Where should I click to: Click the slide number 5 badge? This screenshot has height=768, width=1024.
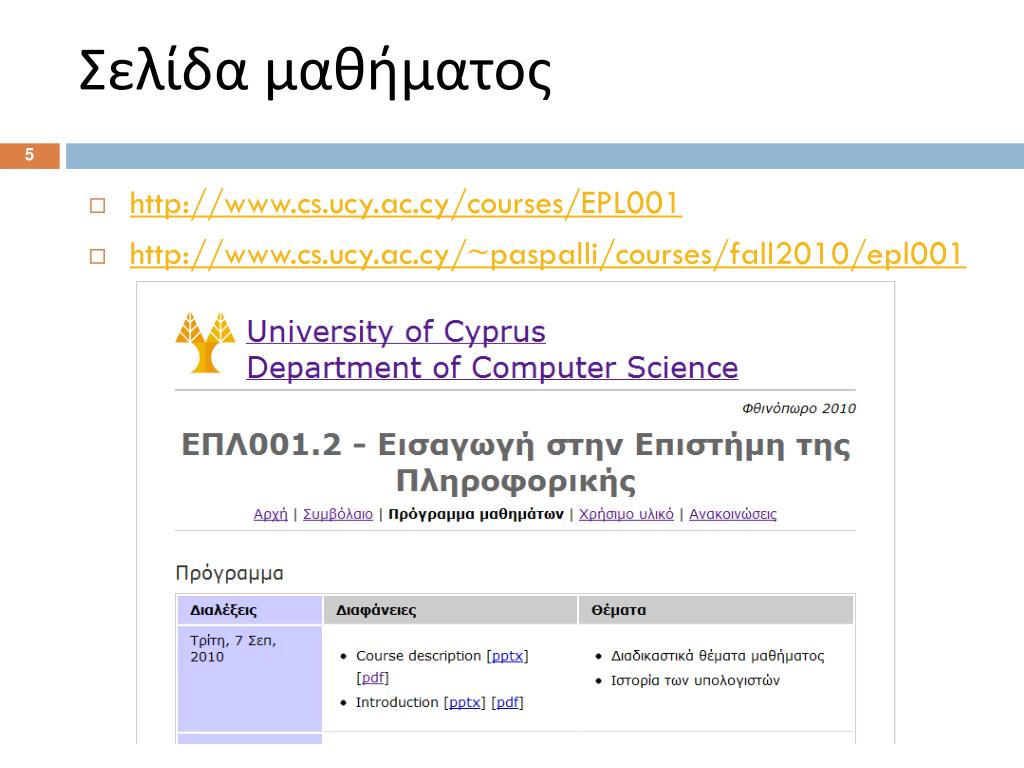coord(29,155)
